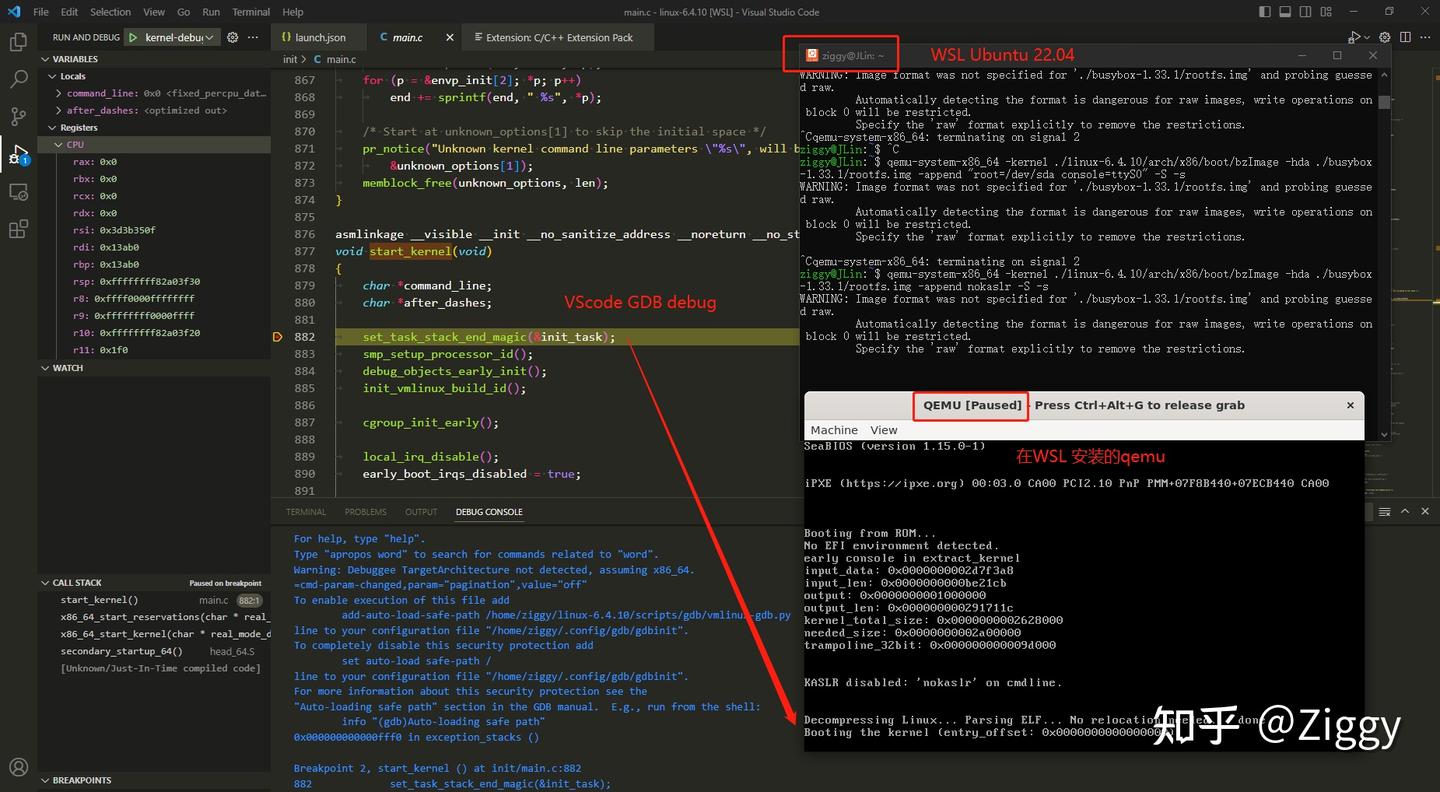Screen dimensions: 1440x792
Task: Toggle the bottom panel visibility
Action: (x=1286, y=12)
